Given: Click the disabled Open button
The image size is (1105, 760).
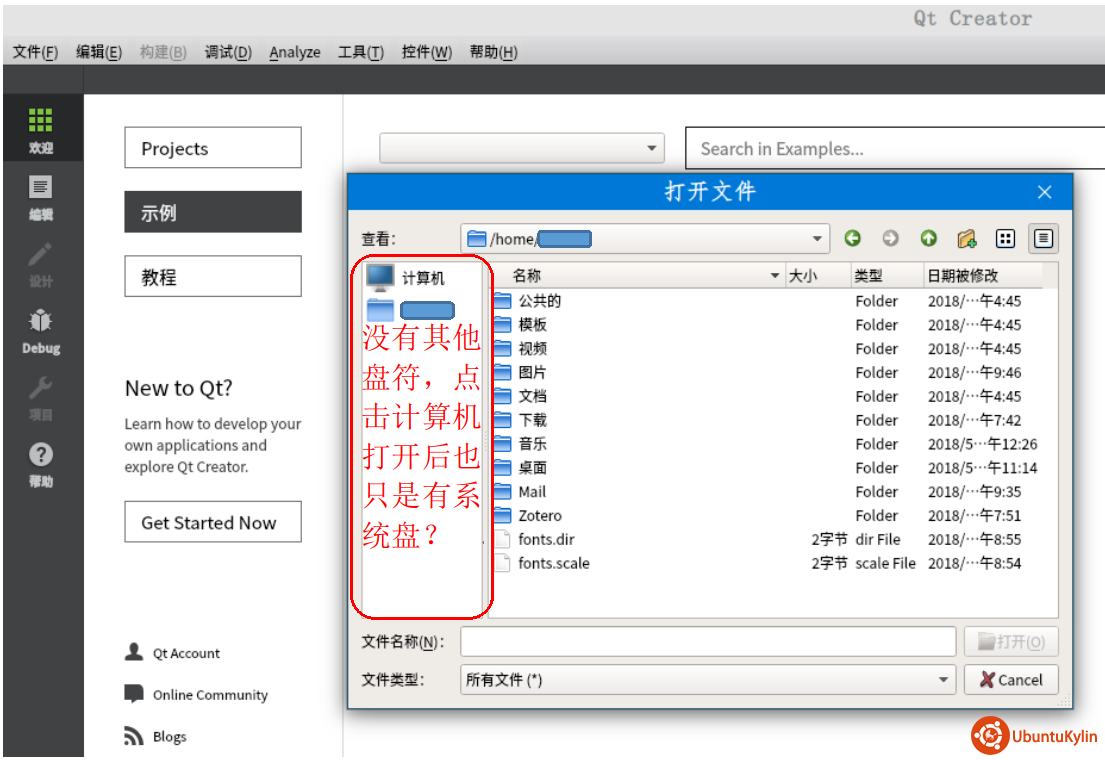Looking at the screenshot, I should (x=1011, y=642).
